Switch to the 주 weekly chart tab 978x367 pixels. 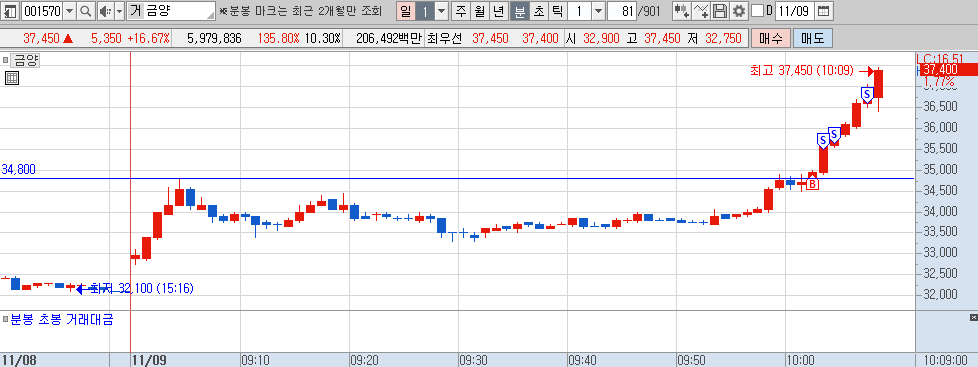461,11
